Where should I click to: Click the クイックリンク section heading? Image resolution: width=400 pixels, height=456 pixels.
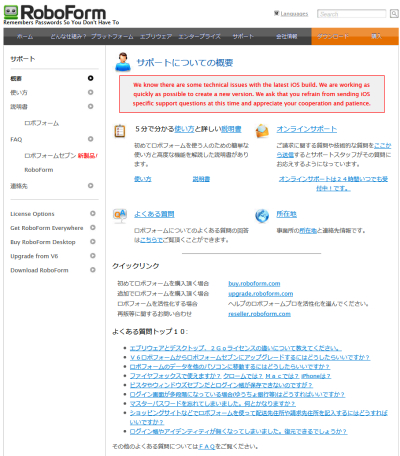click(x=136, y=266)
